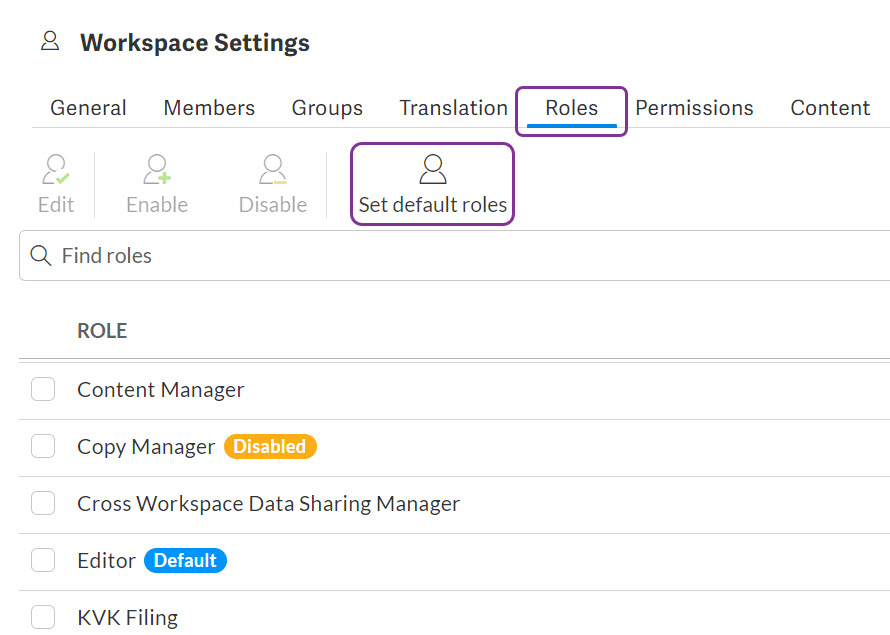The height and width of the screenshot is (635, 890).
Task: Click the ROLE column header
Action: tap(102, 331)
